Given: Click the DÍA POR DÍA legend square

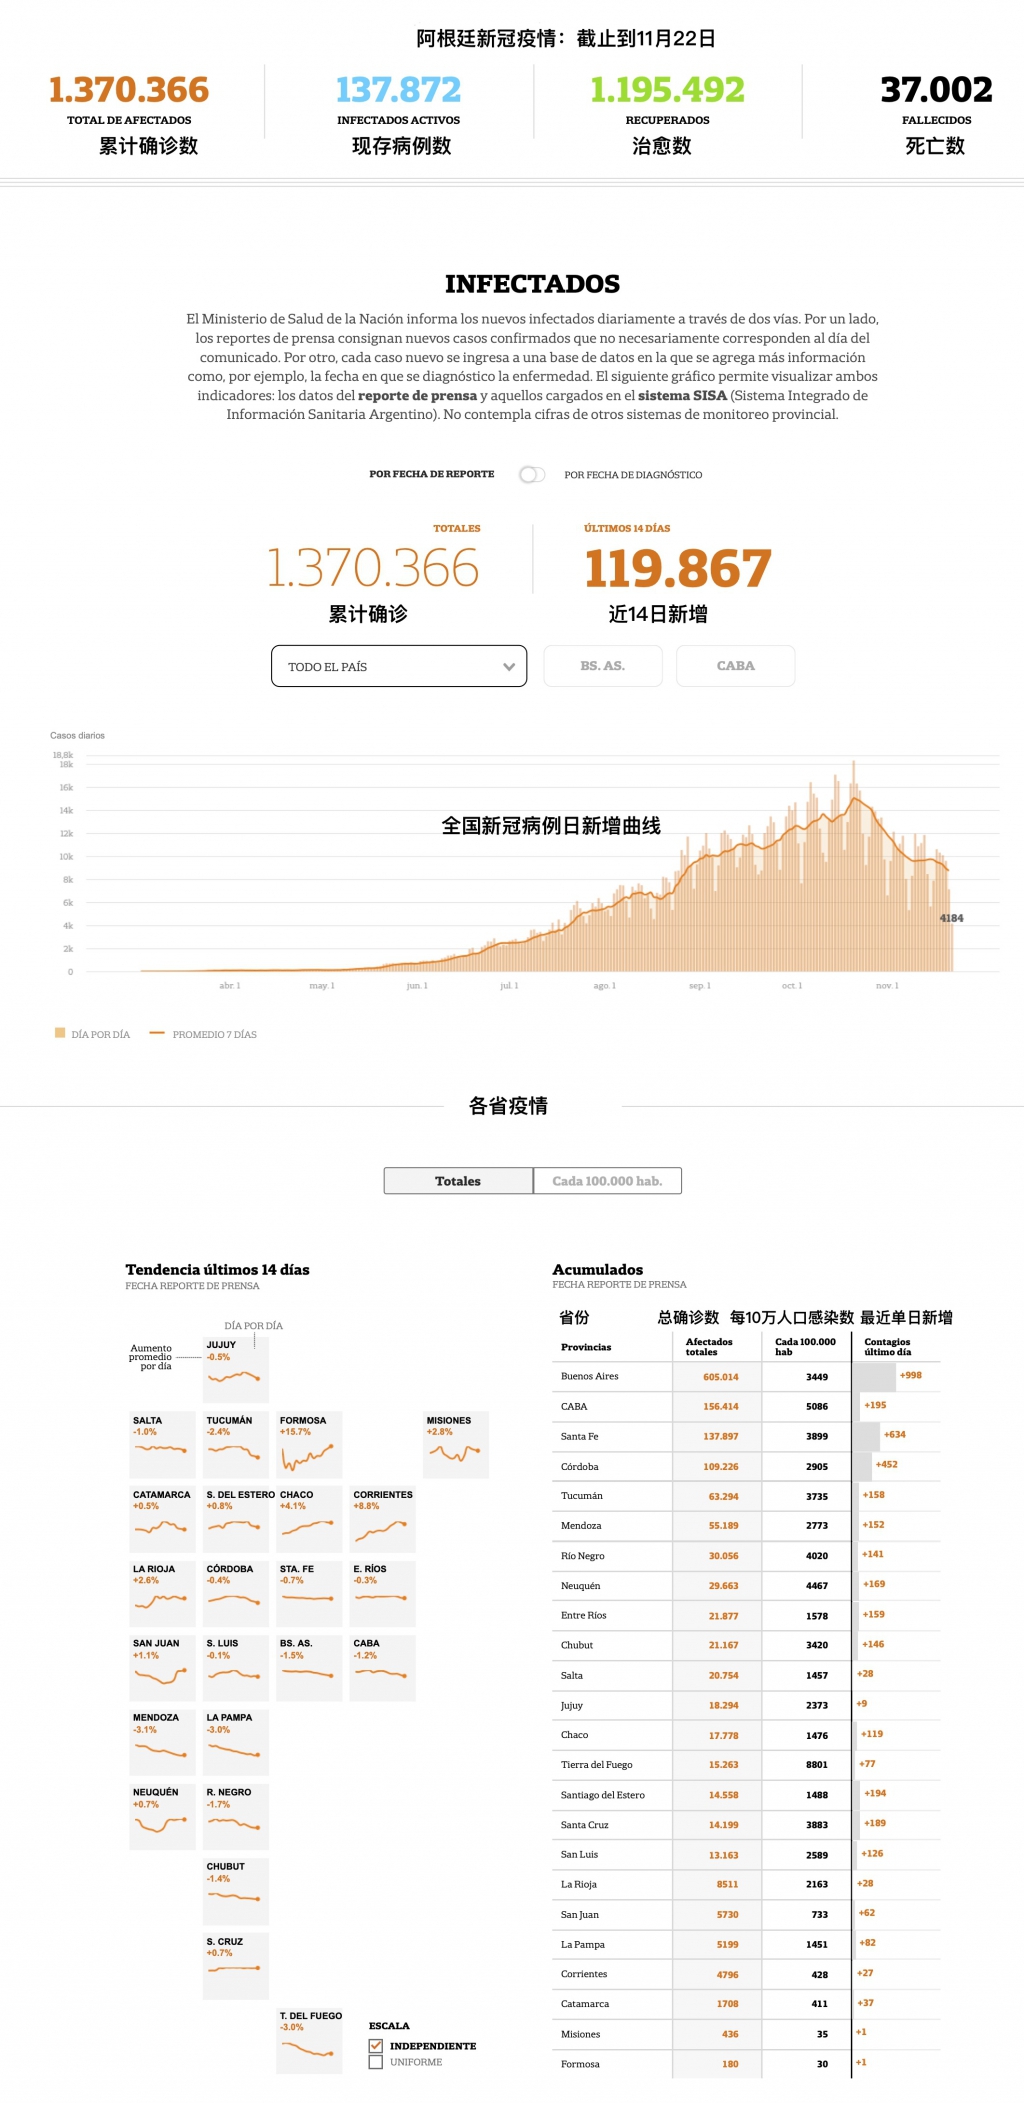Looking at the screenshot, I should tap(60, 1034).
